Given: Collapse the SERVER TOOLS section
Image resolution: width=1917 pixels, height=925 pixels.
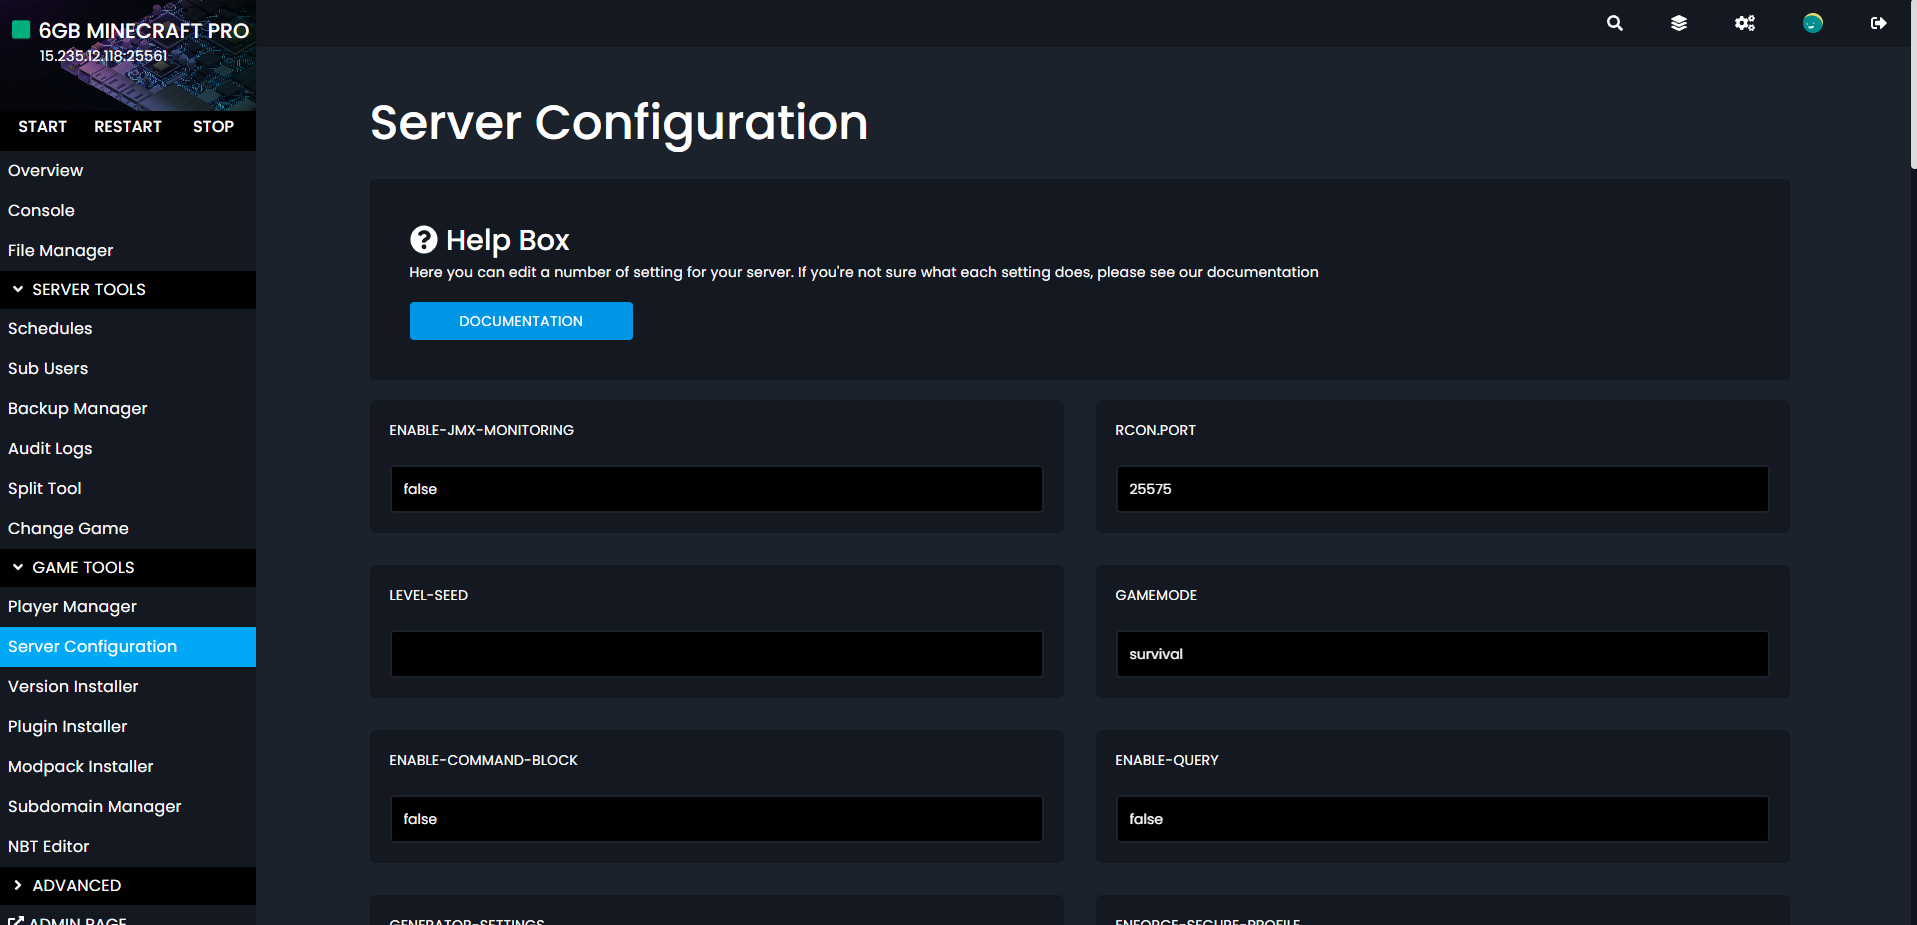Looking at the screenshot, I should pyautogui.click(x=128, y=289).
